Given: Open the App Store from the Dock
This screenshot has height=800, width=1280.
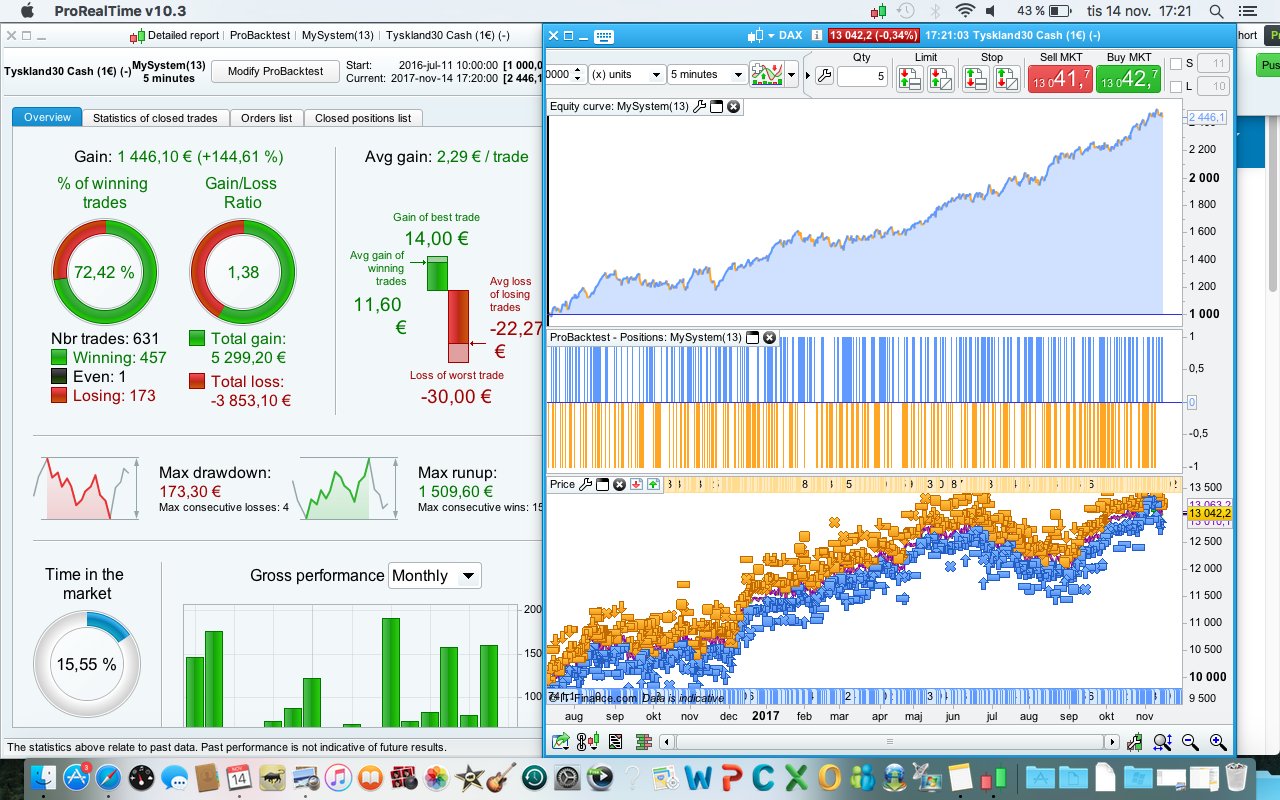Looking at the screenshot, I should (x=77, y=776).
